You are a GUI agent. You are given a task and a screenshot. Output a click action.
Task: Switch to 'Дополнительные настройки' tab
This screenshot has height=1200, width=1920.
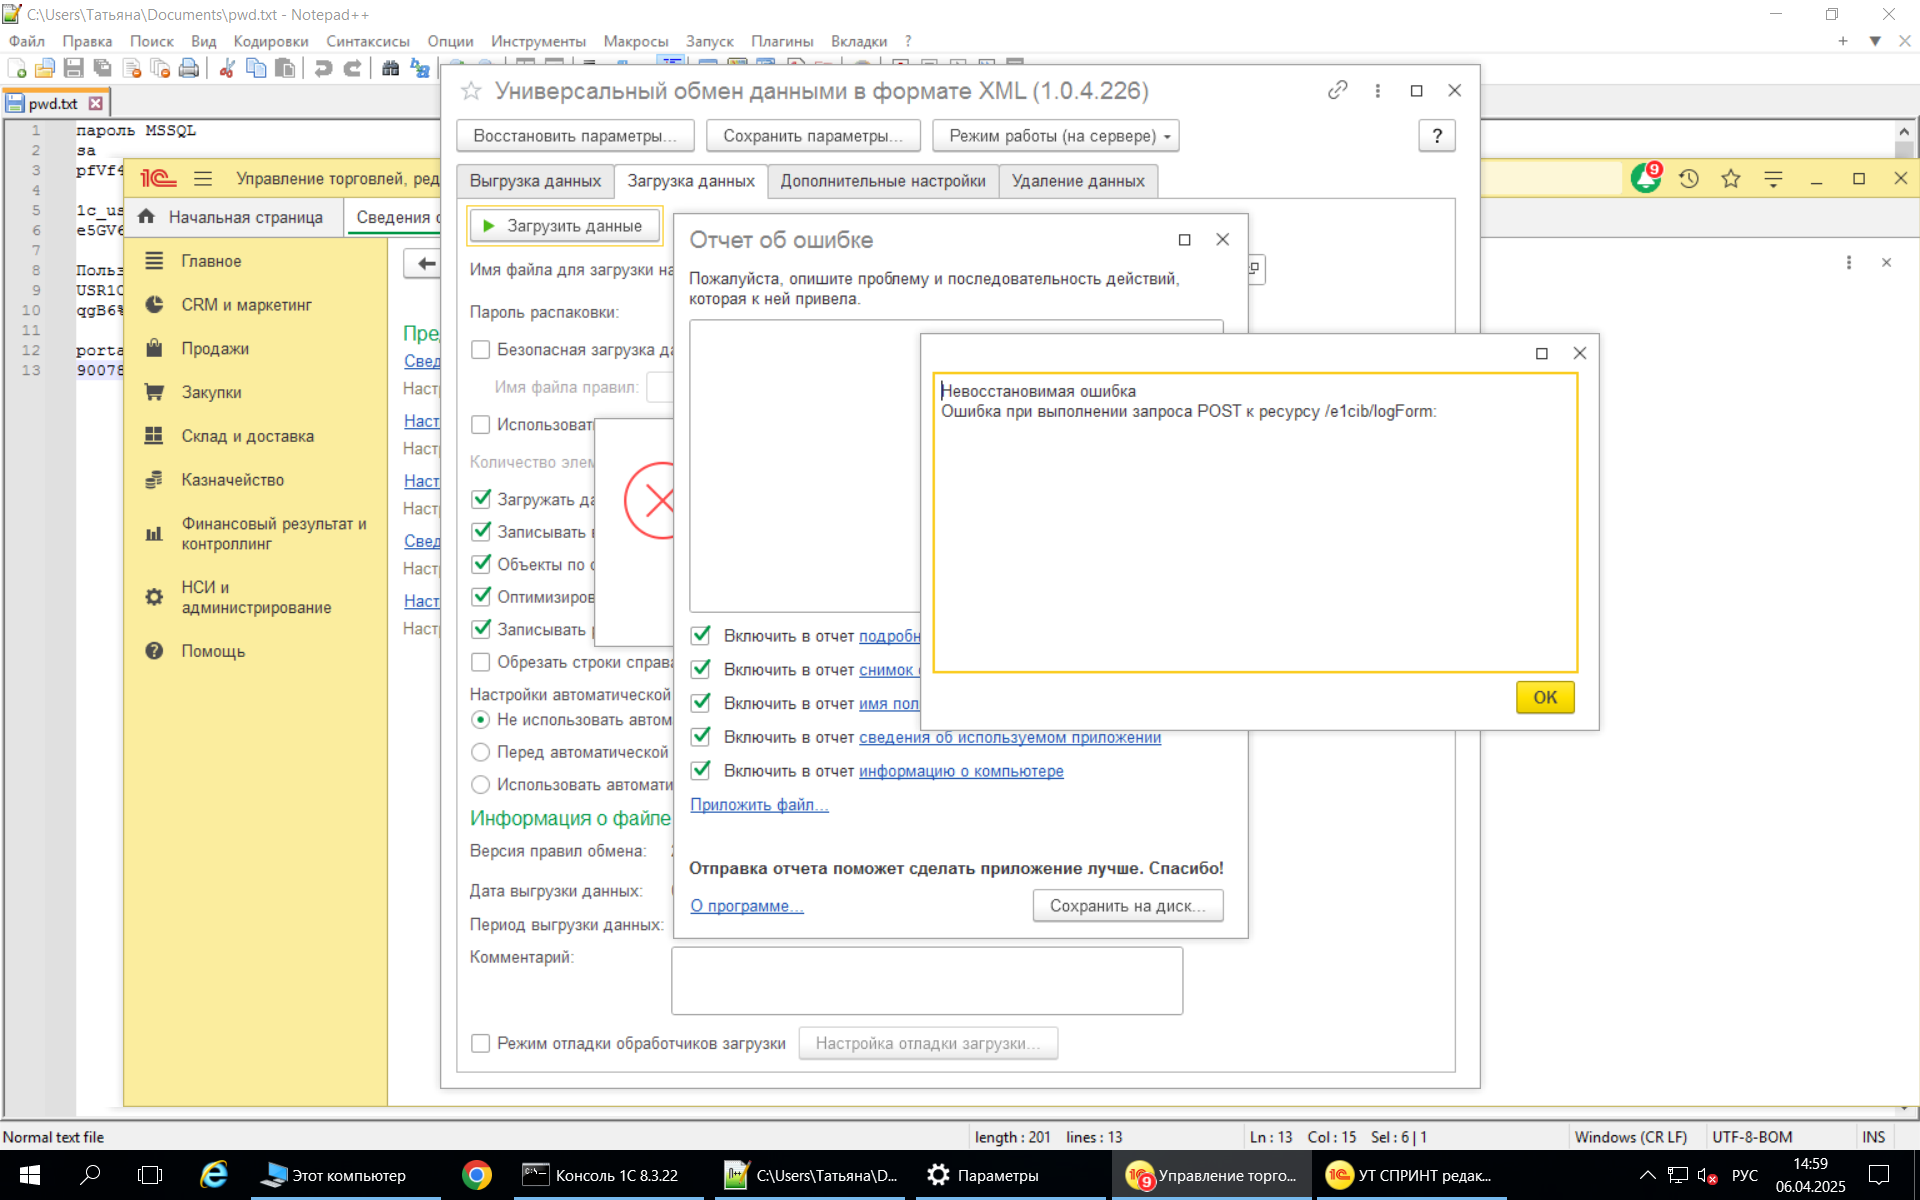pos(883,181)
